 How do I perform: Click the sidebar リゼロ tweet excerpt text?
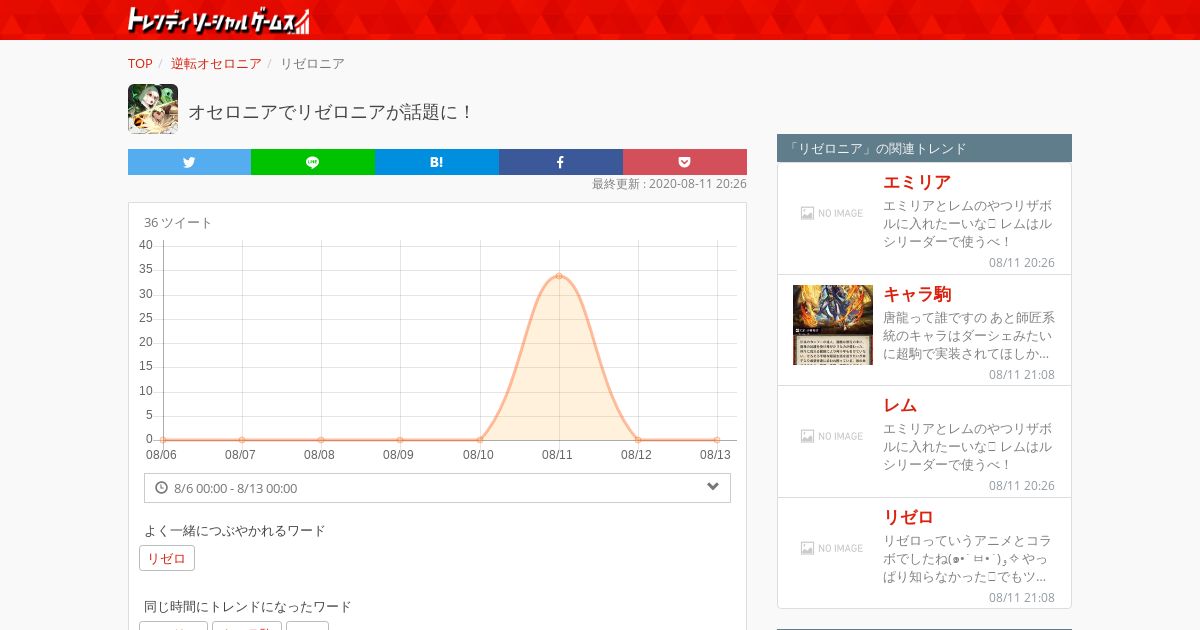(x=969, y=558)
